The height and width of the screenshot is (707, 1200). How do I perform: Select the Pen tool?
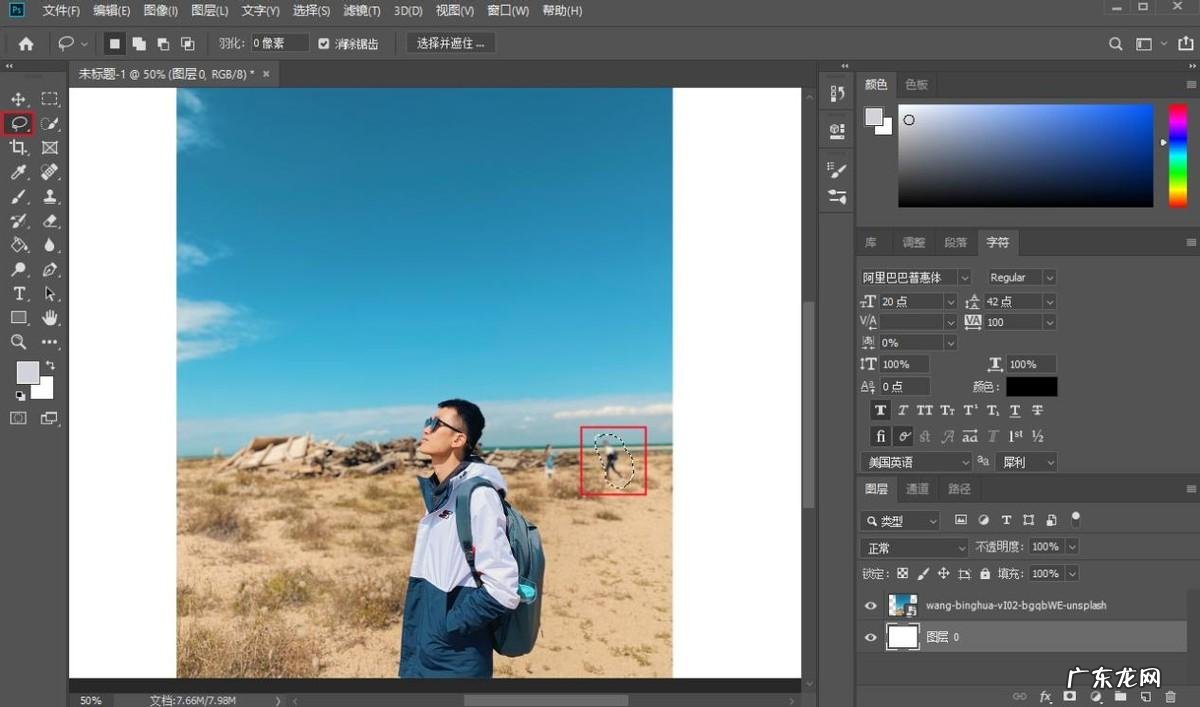point(50,270)
